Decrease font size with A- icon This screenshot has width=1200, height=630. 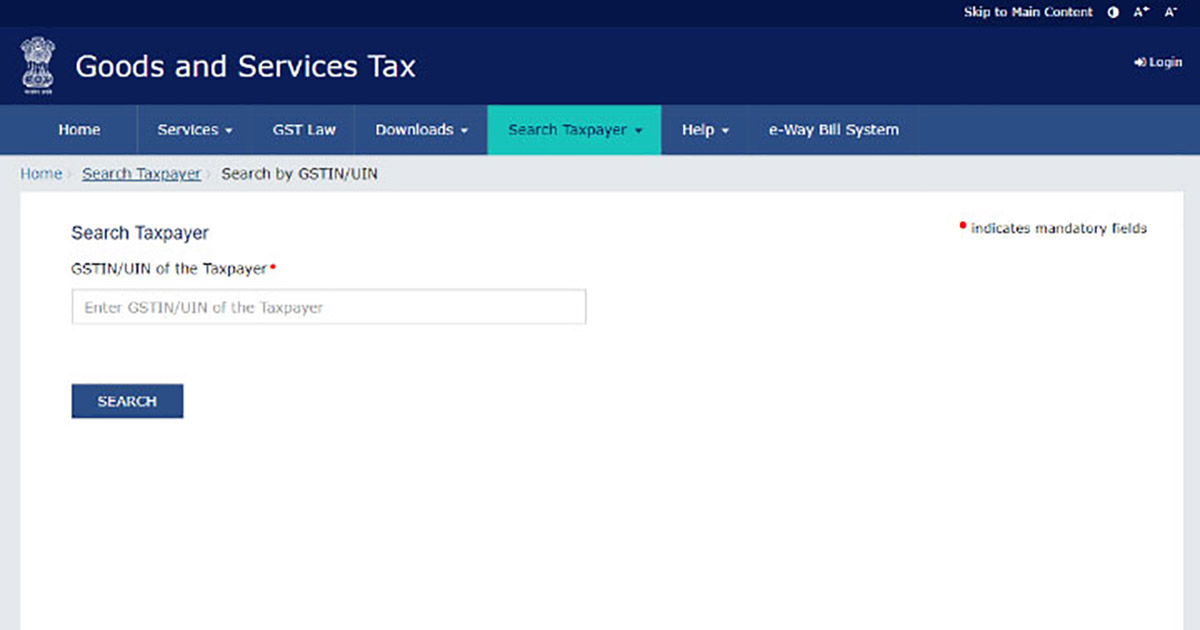pyautogui.click(x=1170, y=12)
